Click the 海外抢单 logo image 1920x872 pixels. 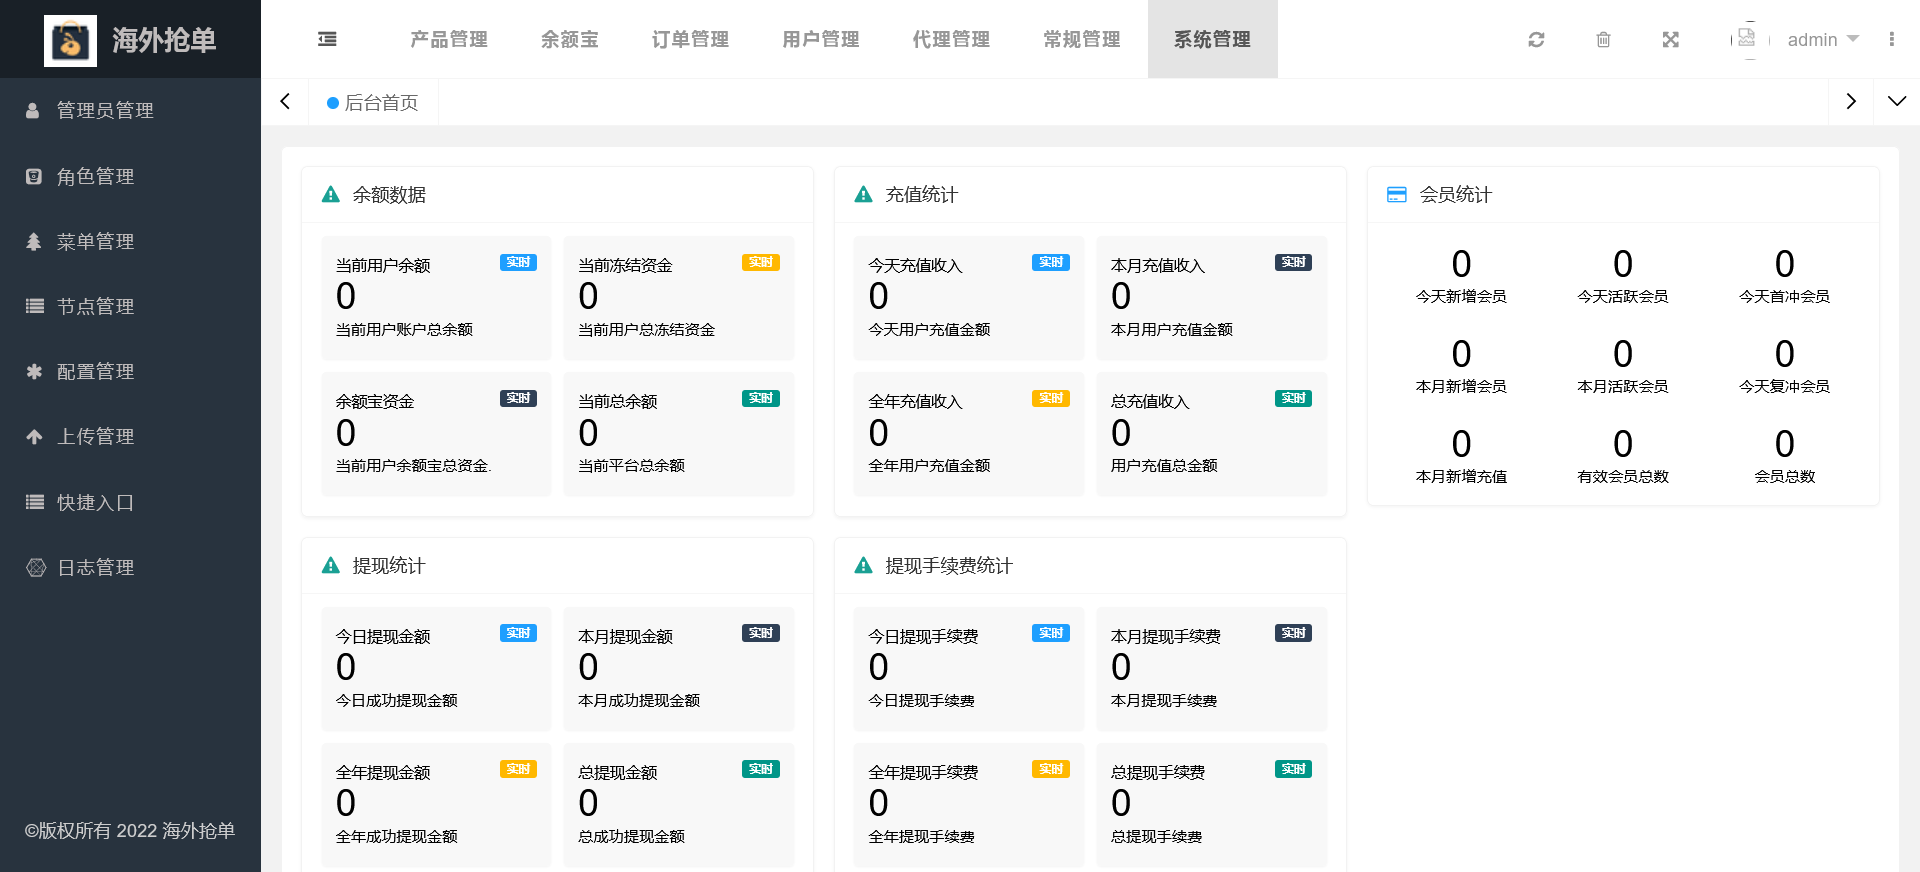[70, 41]
